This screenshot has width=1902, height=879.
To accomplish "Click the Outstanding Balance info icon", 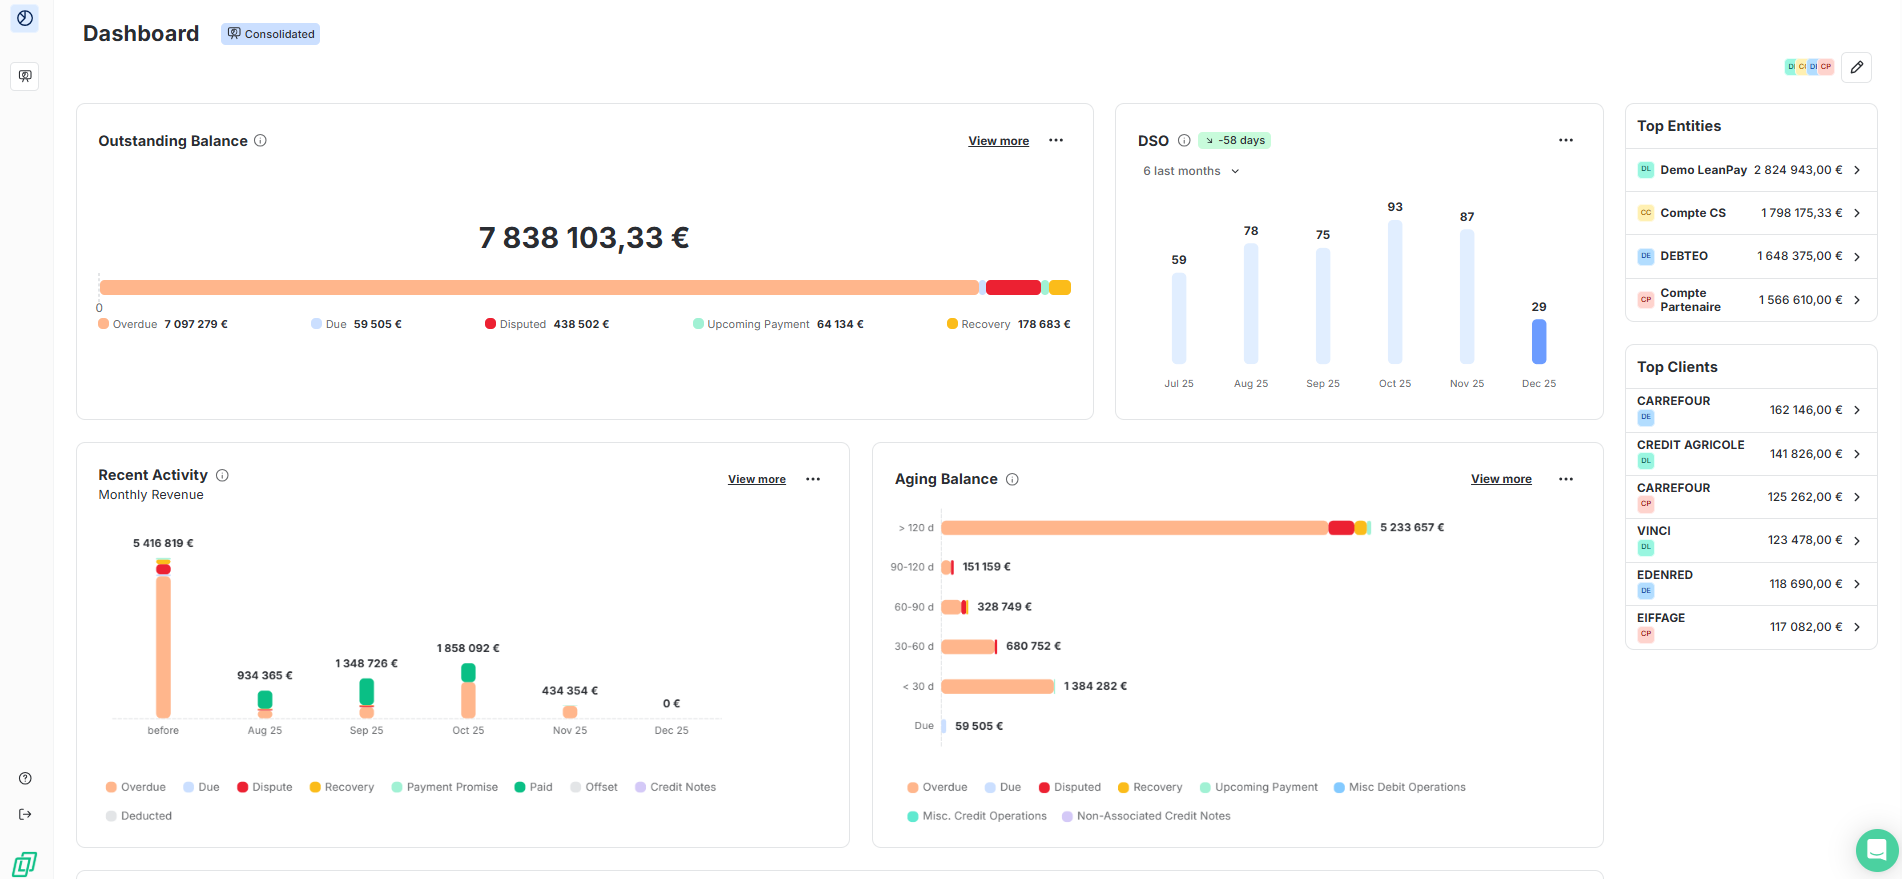I will pyautogui.click(x=260, y=140).
